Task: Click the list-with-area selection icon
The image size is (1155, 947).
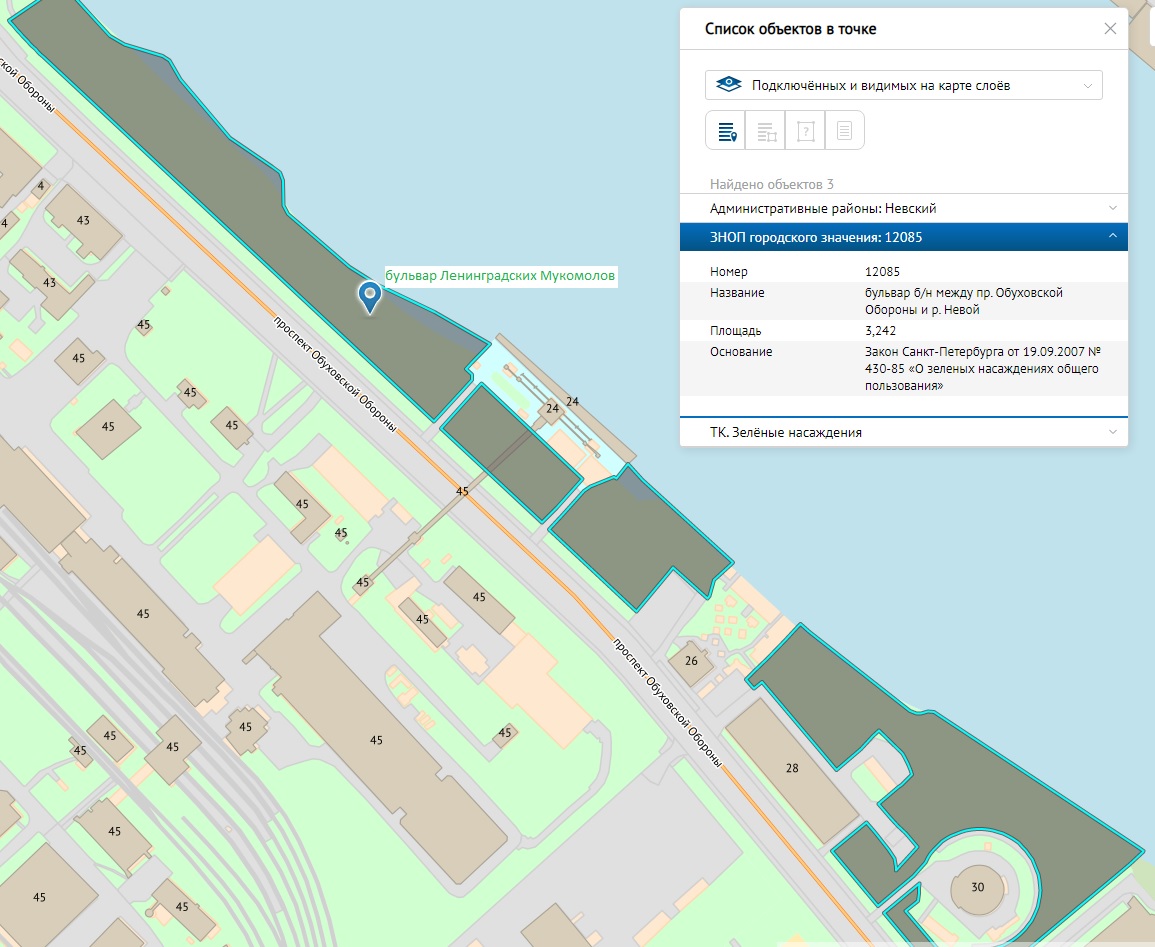Action: [x=766, y=131]
